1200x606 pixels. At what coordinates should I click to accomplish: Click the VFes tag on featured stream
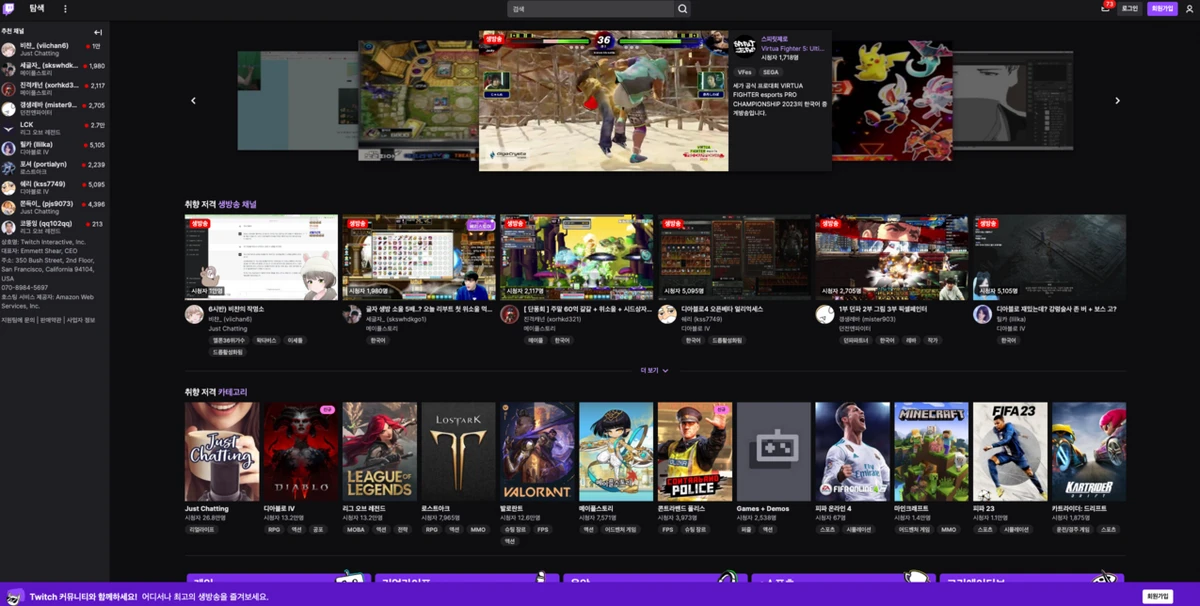[x=745, y=72]
